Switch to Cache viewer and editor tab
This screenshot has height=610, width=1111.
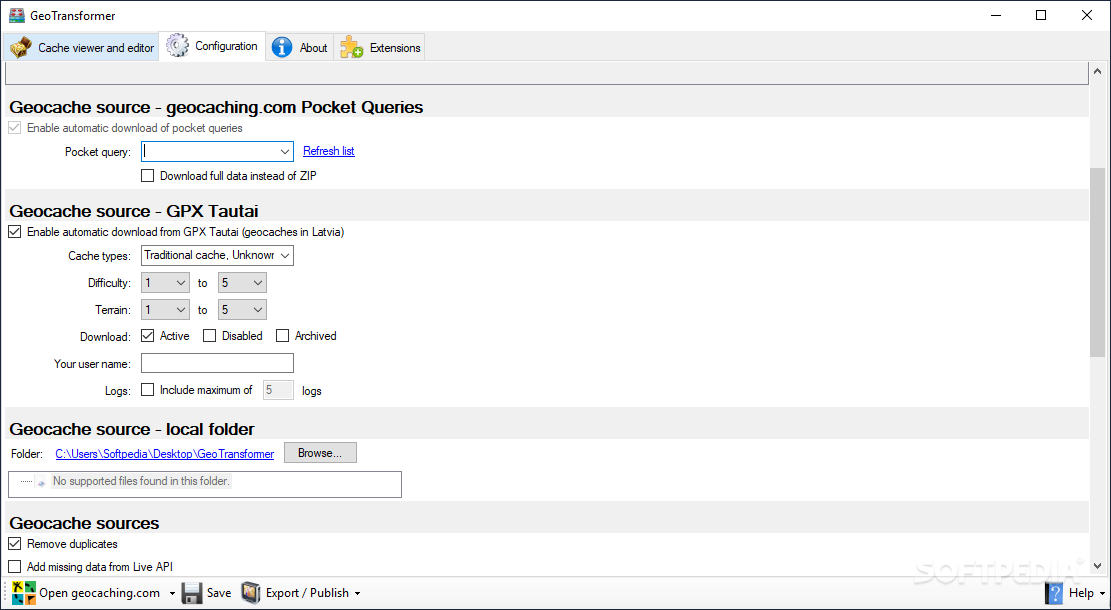tap(82, 47)
